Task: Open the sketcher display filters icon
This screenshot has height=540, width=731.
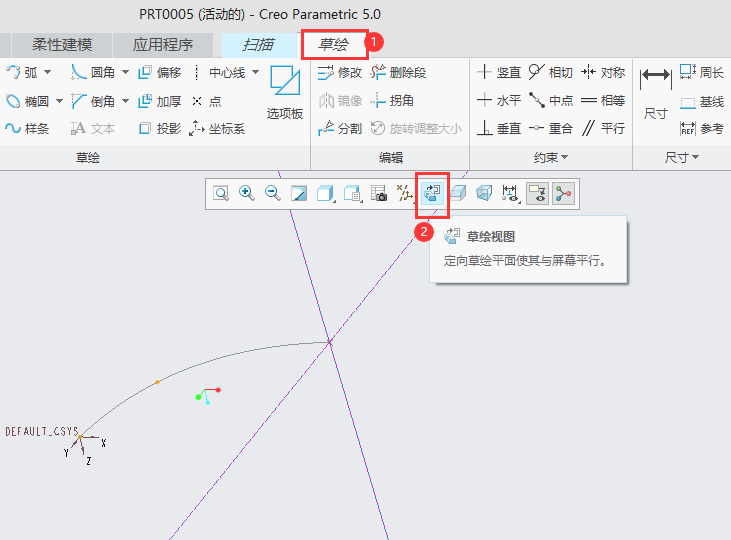Action: coord(510,194)
